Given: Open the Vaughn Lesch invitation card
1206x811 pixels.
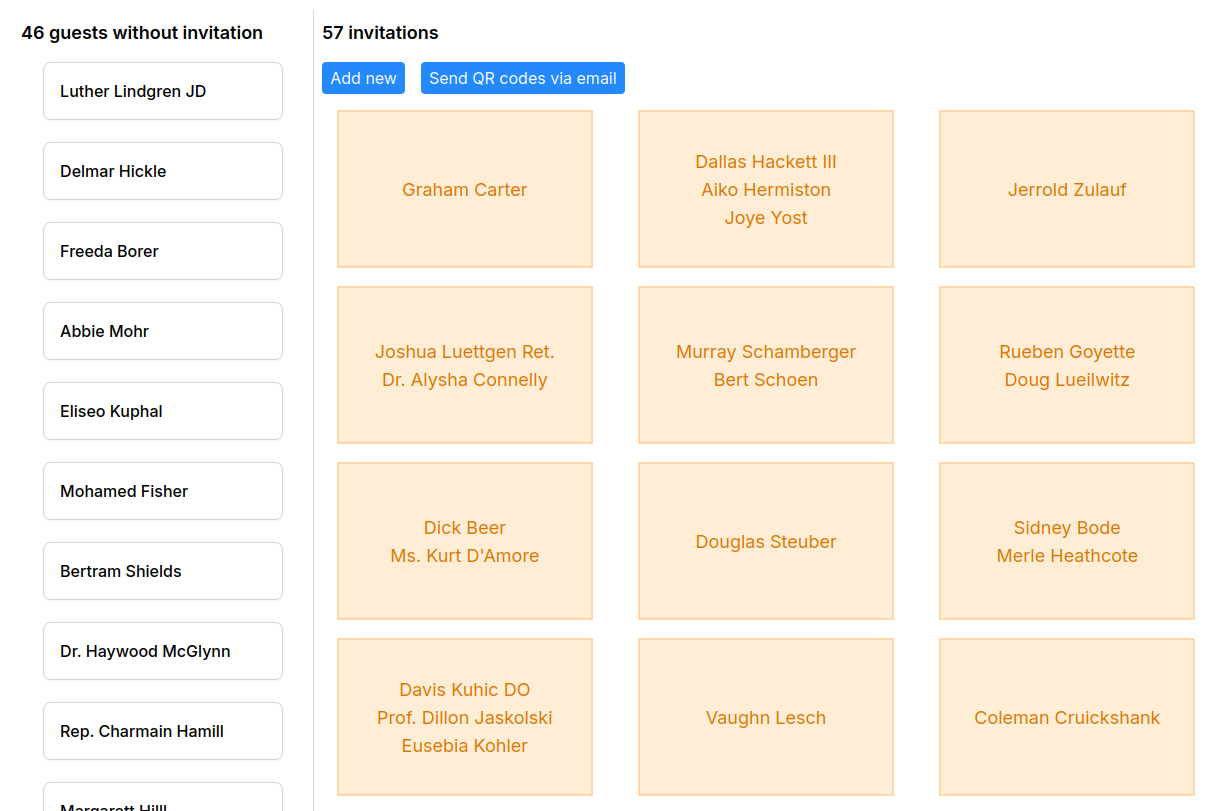Looking at the screenshot, I should (x=765, y=717).
